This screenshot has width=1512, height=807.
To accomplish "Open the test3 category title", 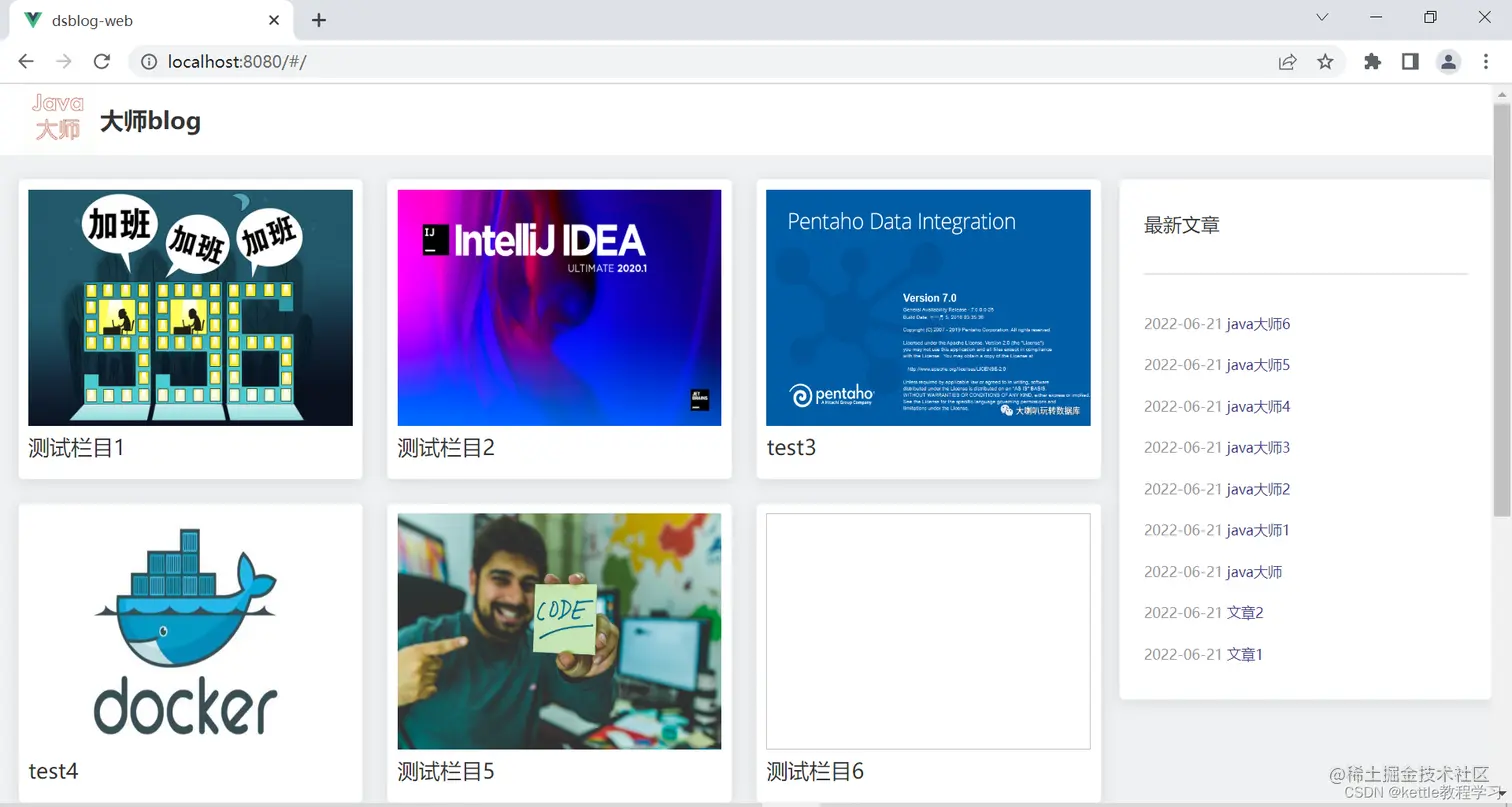I will [791, 448].
